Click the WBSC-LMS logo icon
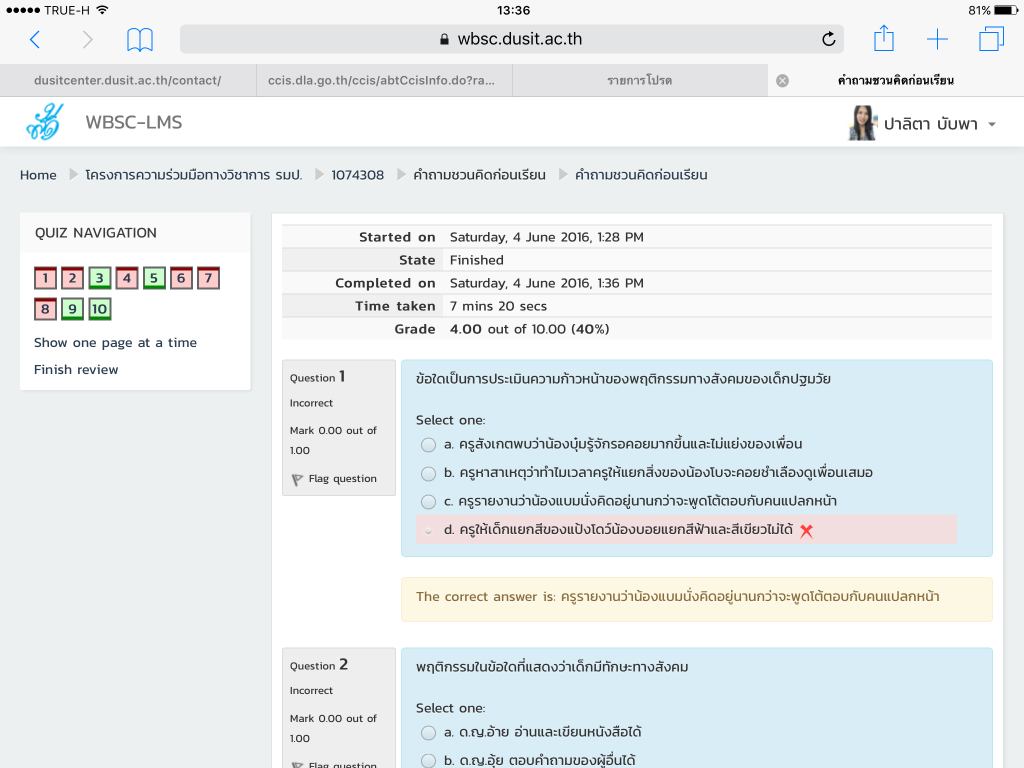This screenshot has height=768, width=1024. click(44, 123)
